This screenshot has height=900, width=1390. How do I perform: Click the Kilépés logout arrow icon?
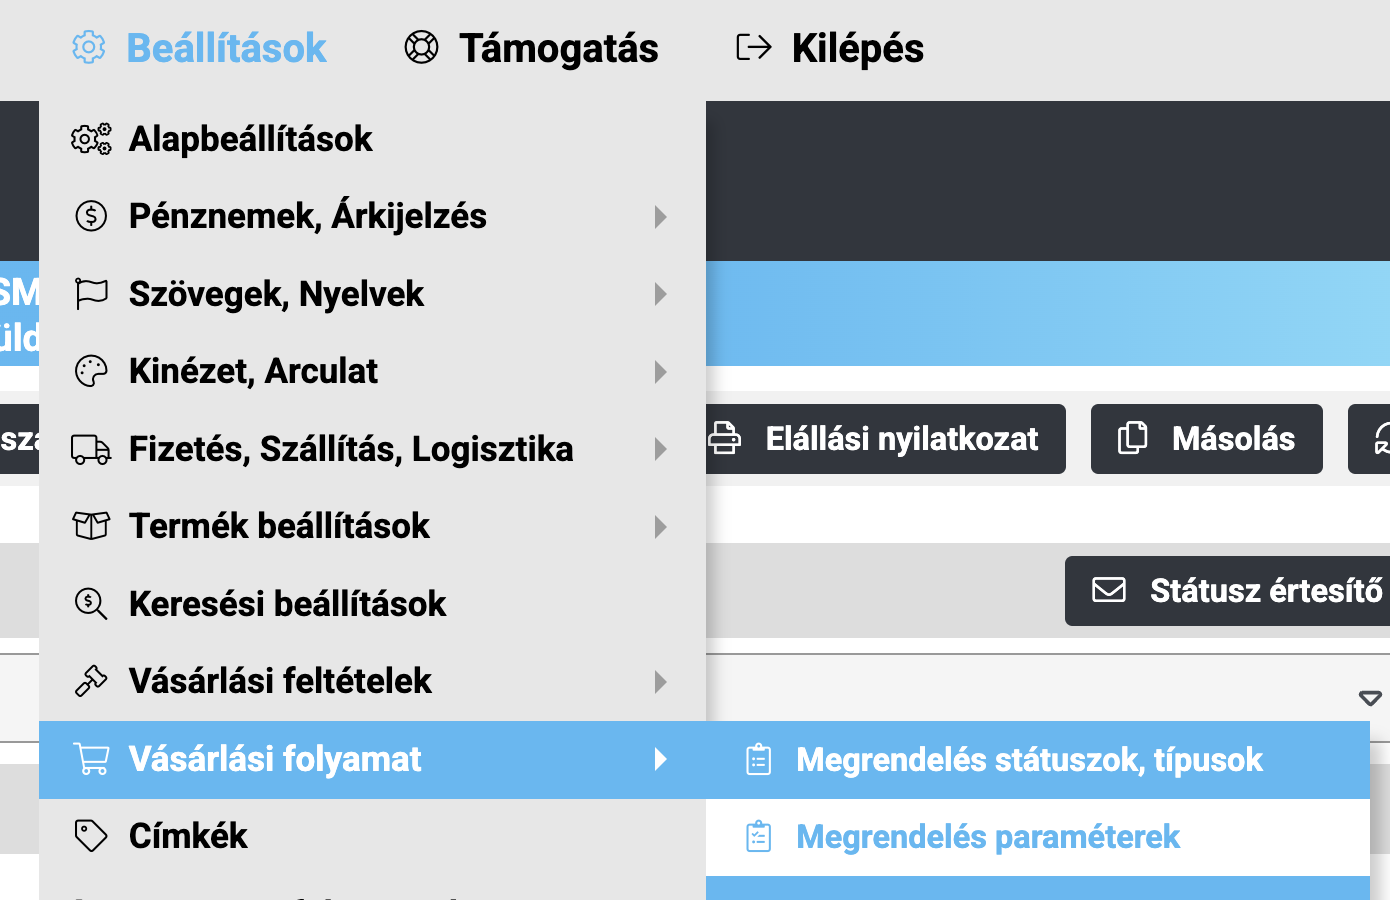(754, 48)
